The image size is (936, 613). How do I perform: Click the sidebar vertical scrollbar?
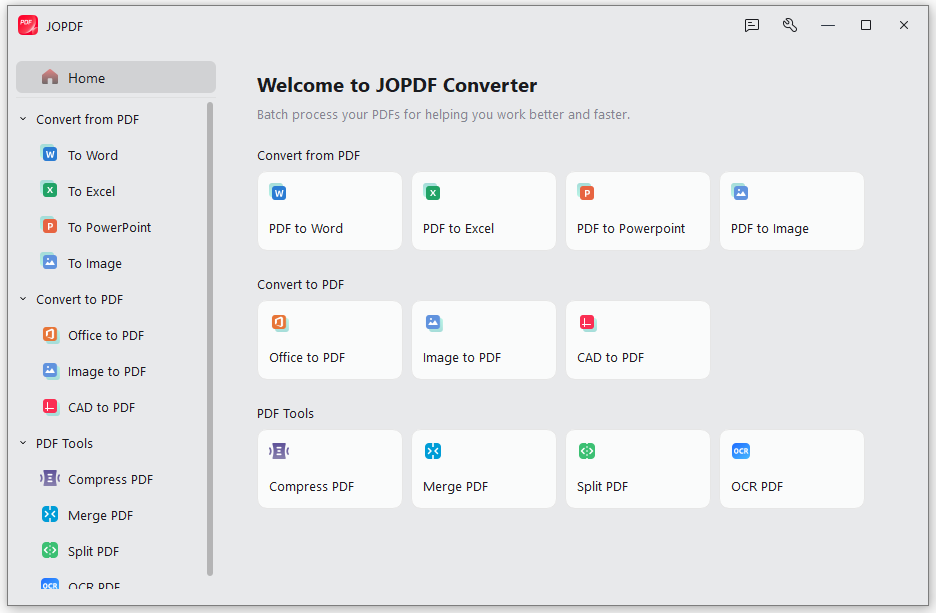click(x=210, y=338)
